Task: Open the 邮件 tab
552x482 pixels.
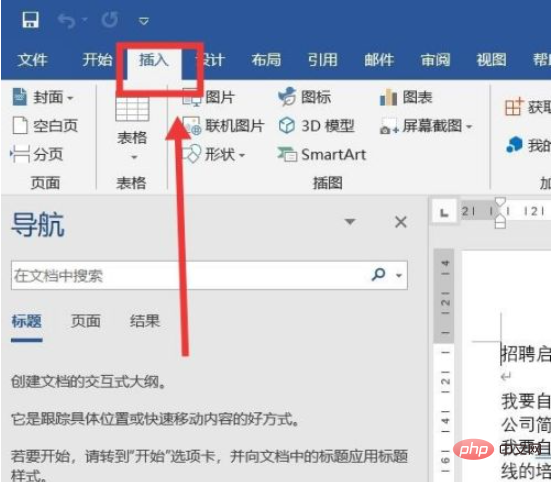Action: 379,60
